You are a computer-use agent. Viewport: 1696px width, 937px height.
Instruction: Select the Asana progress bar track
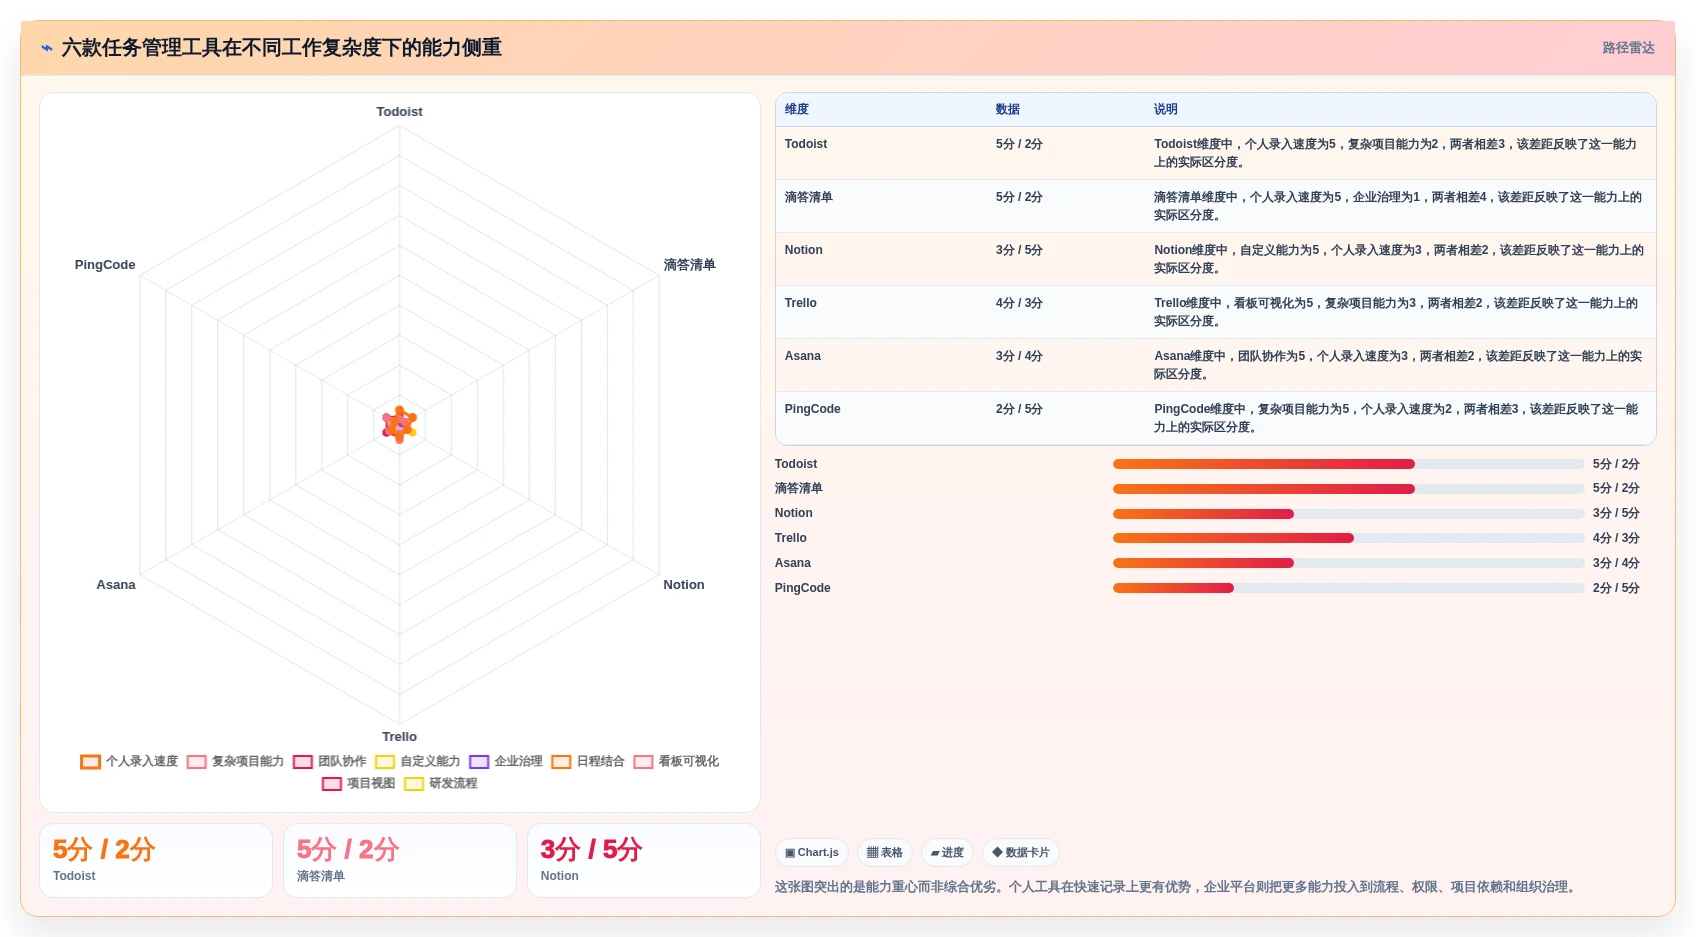(x=1348, y=563)
